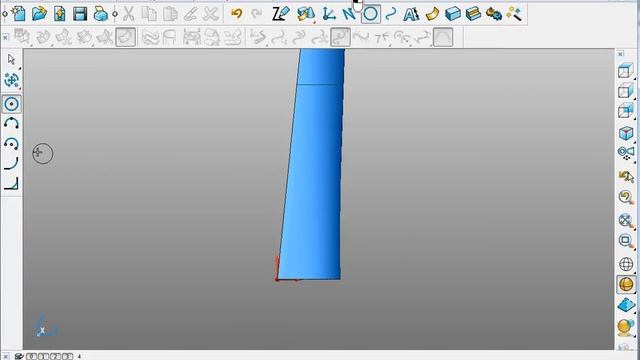640x360 pixels.
Task: Open the dynamic view rotation tool
Action: click(x=626, y=153)
